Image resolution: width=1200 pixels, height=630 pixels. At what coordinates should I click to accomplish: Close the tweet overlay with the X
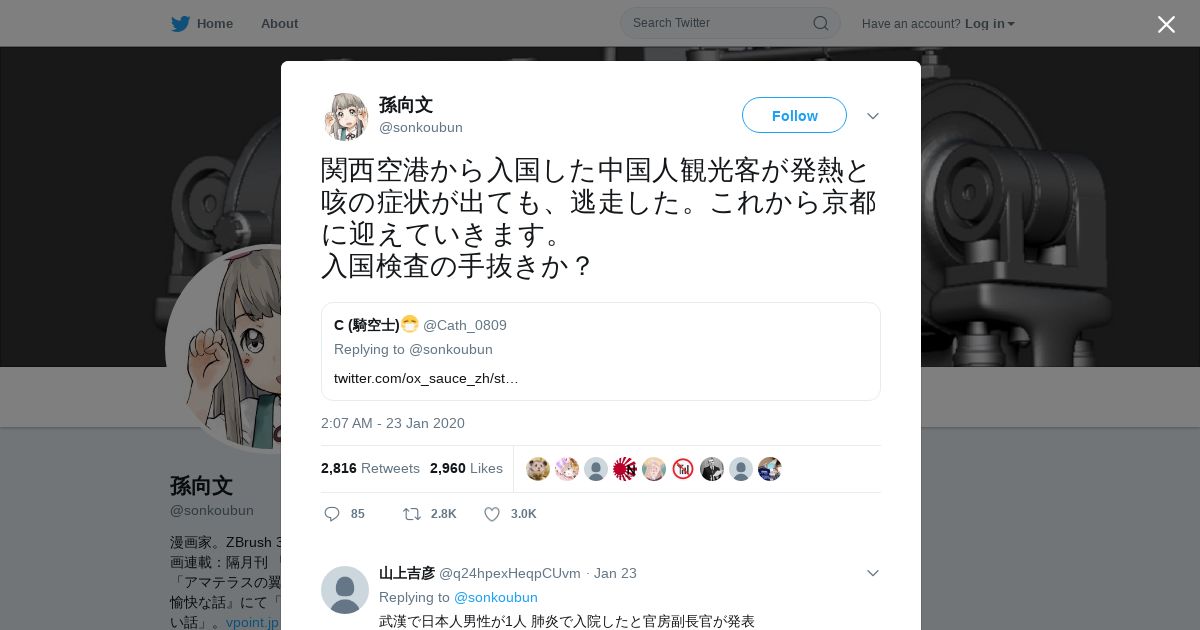pyautogui.click(x=1166, y=24)
